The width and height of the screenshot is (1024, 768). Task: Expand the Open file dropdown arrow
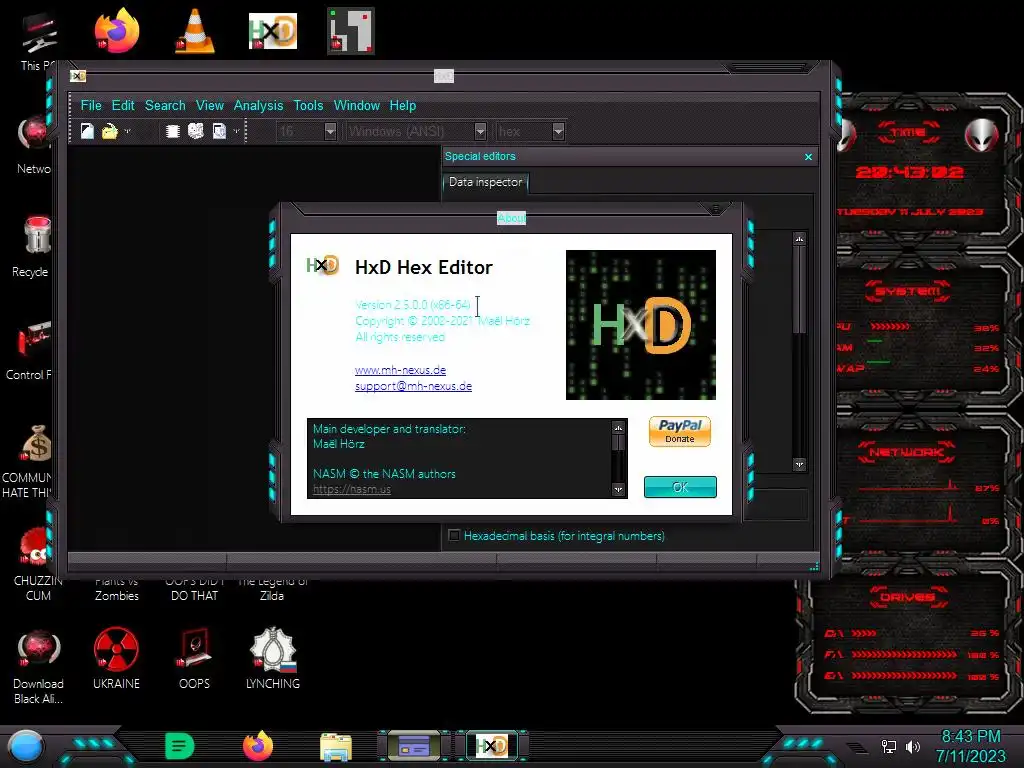coord(127,131)
